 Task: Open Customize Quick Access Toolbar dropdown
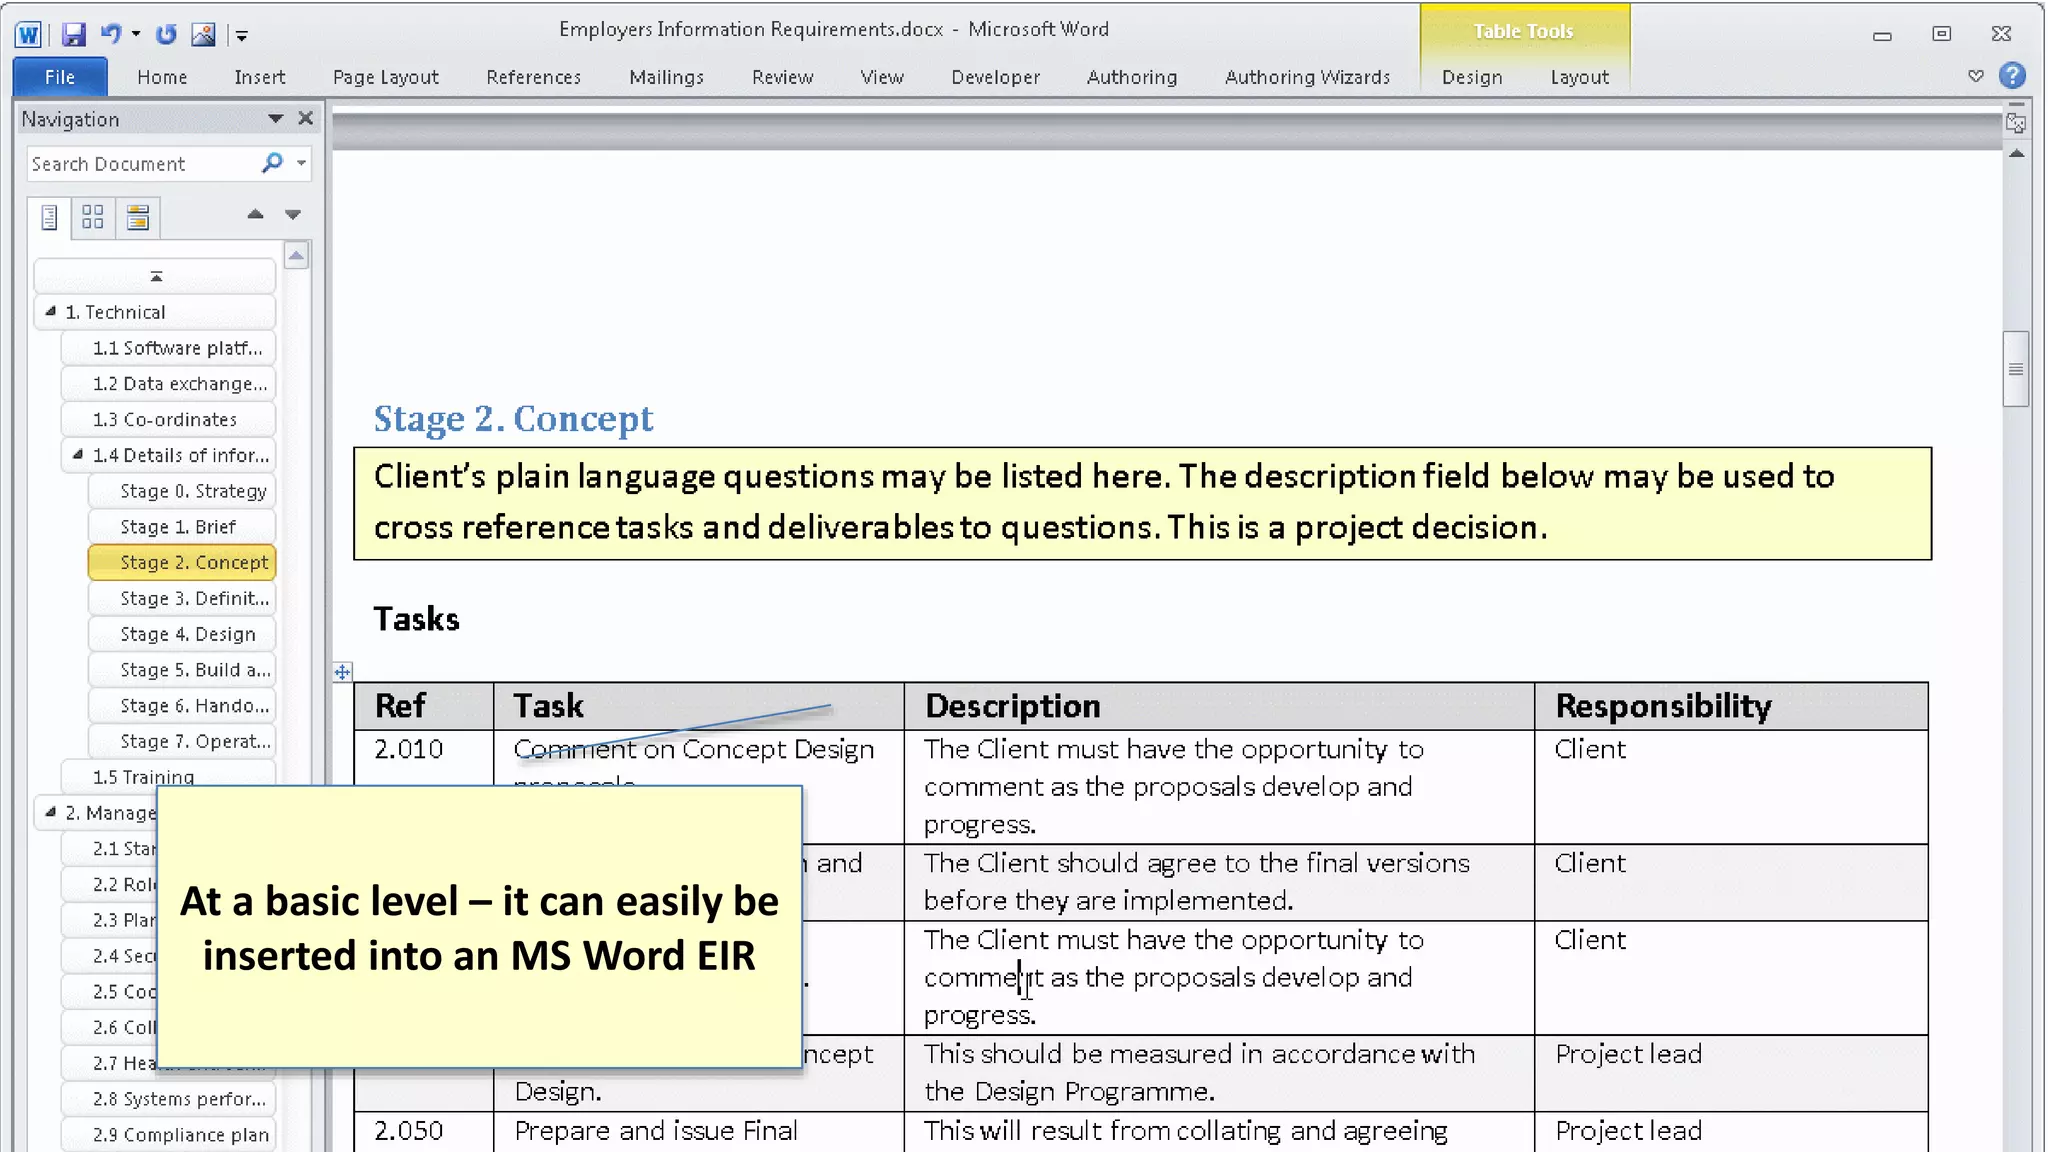[241, 35]
